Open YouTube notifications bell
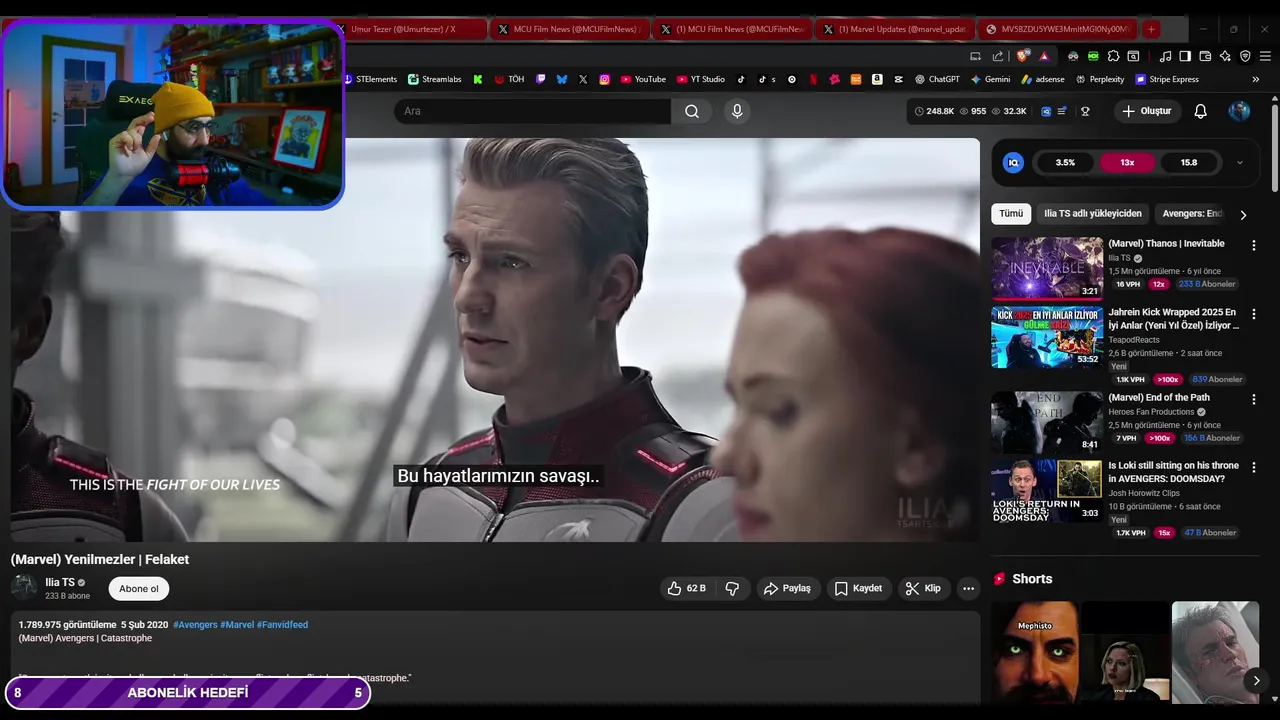1280x720 pixels. [x=1200, y=111]
